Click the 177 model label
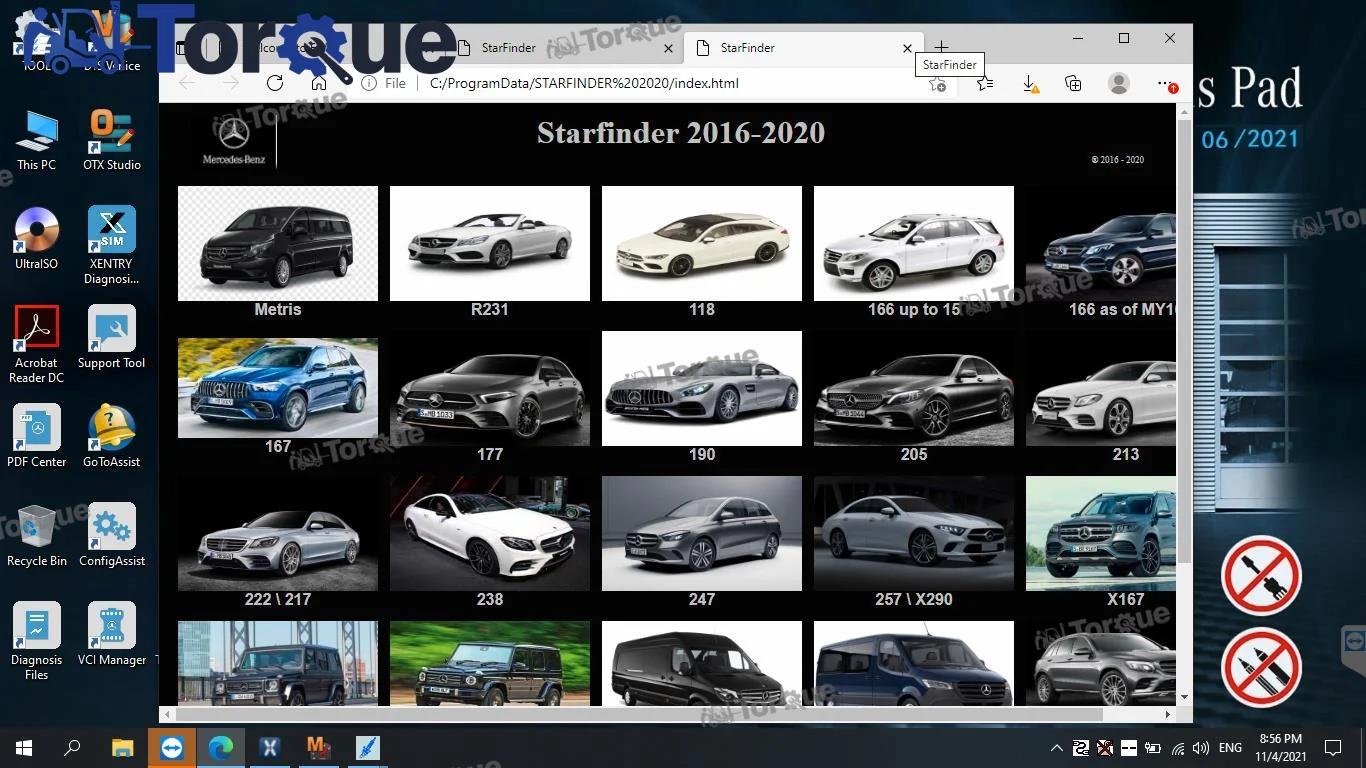Screen dimensions: 1366x768 [490, 455]
